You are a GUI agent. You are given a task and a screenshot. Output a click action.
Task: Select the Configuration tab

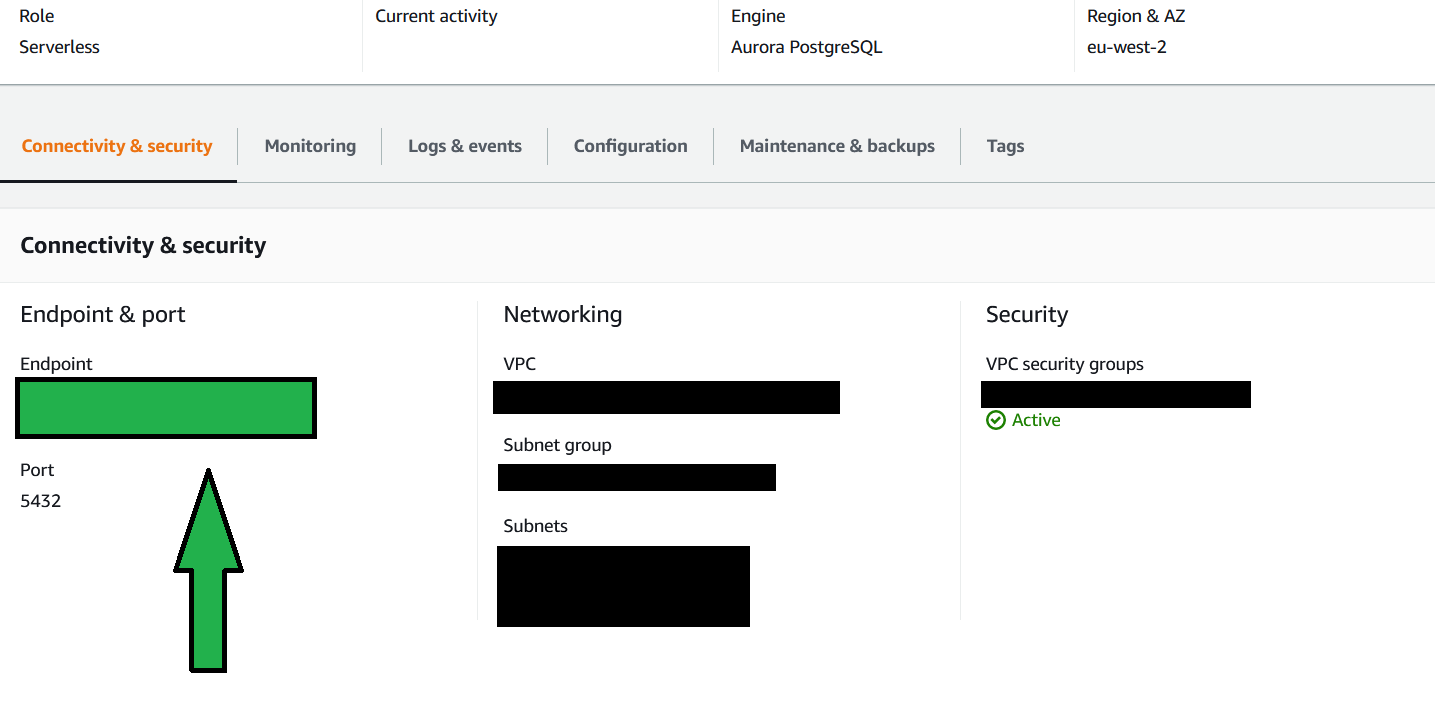pos(630,146)
